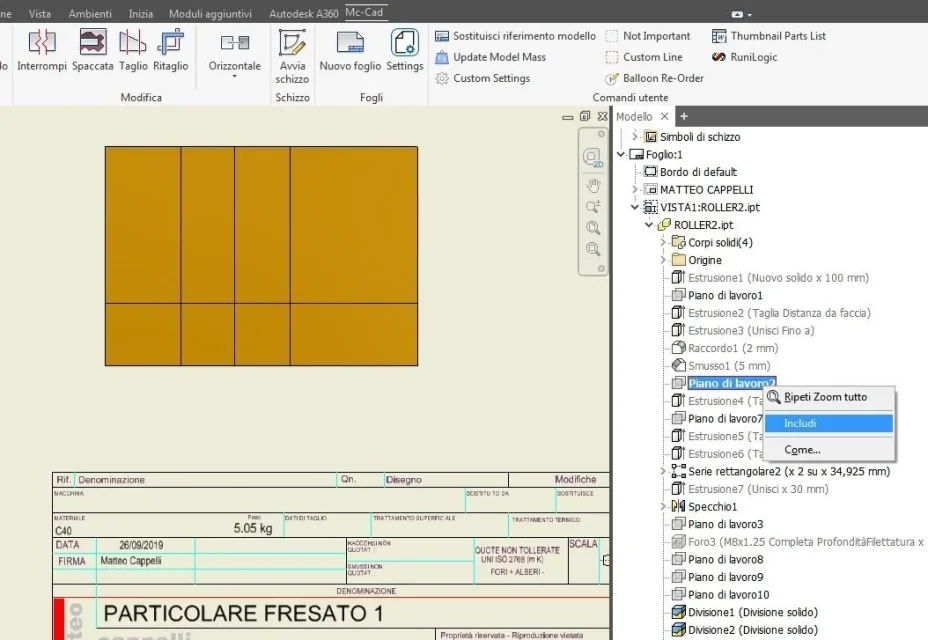The height and width of the screenshot is (640, 928).
Task: Start a sketch with Avvia schizzo
Action: pos(292,57)
